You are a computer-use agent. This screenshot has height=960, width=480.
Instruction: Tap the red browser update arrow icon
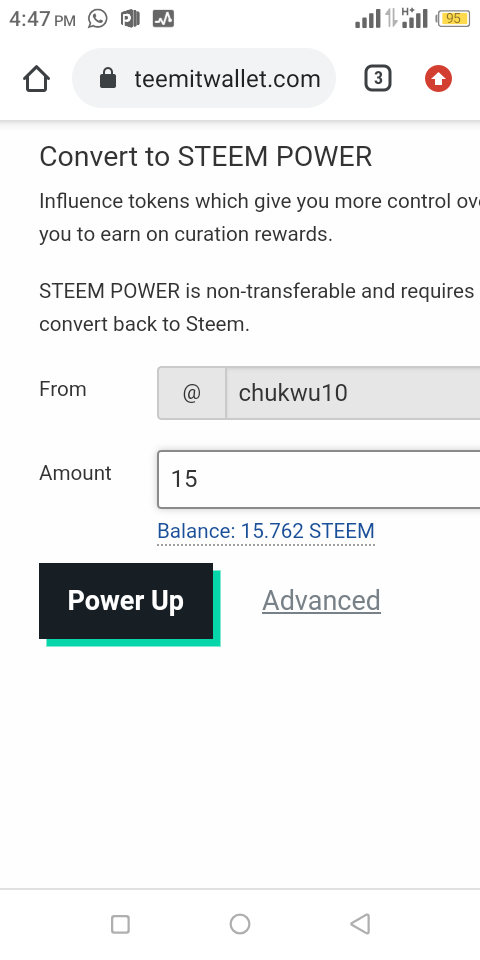click(438, 78)
